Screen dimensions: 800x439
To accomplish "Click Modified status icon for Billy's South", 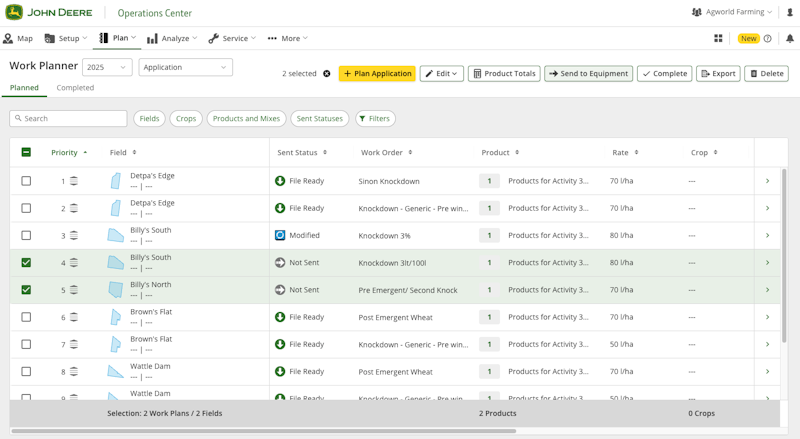I will (280, 235).
